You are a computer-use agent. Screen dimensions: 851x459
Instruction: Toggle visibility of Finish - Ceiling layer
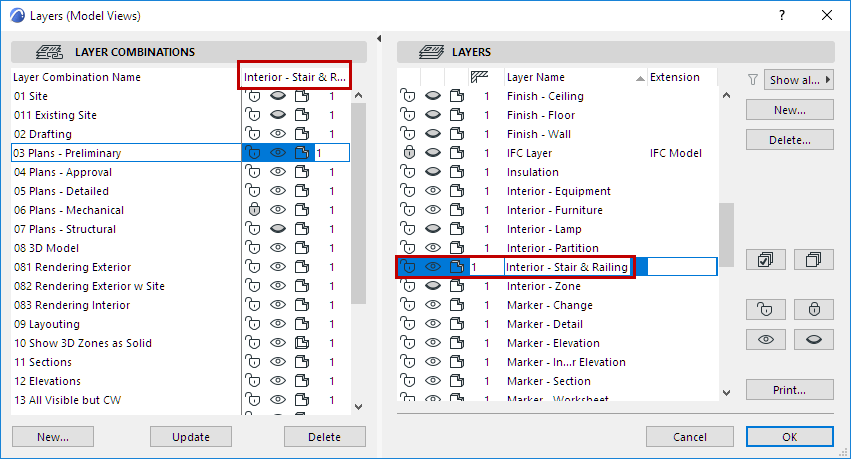[x=432, y=96]
